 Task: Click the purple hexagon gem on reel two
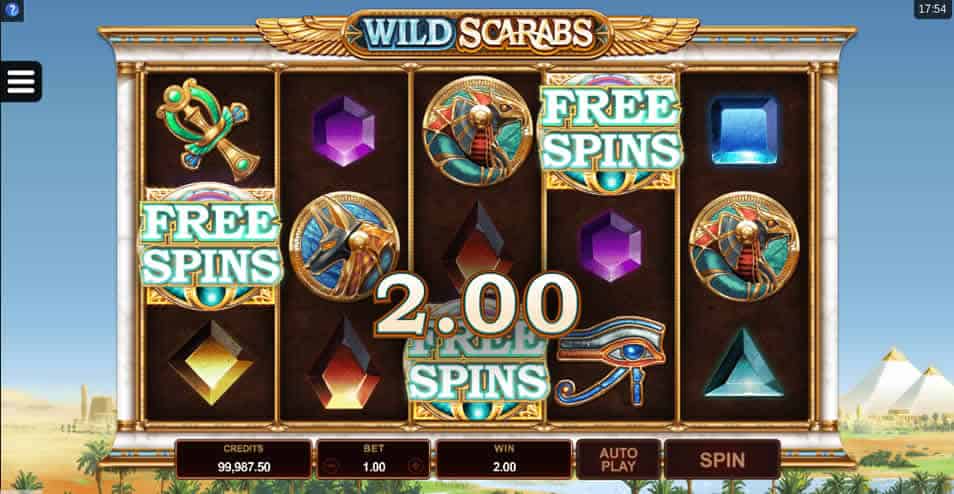point(344,131)
